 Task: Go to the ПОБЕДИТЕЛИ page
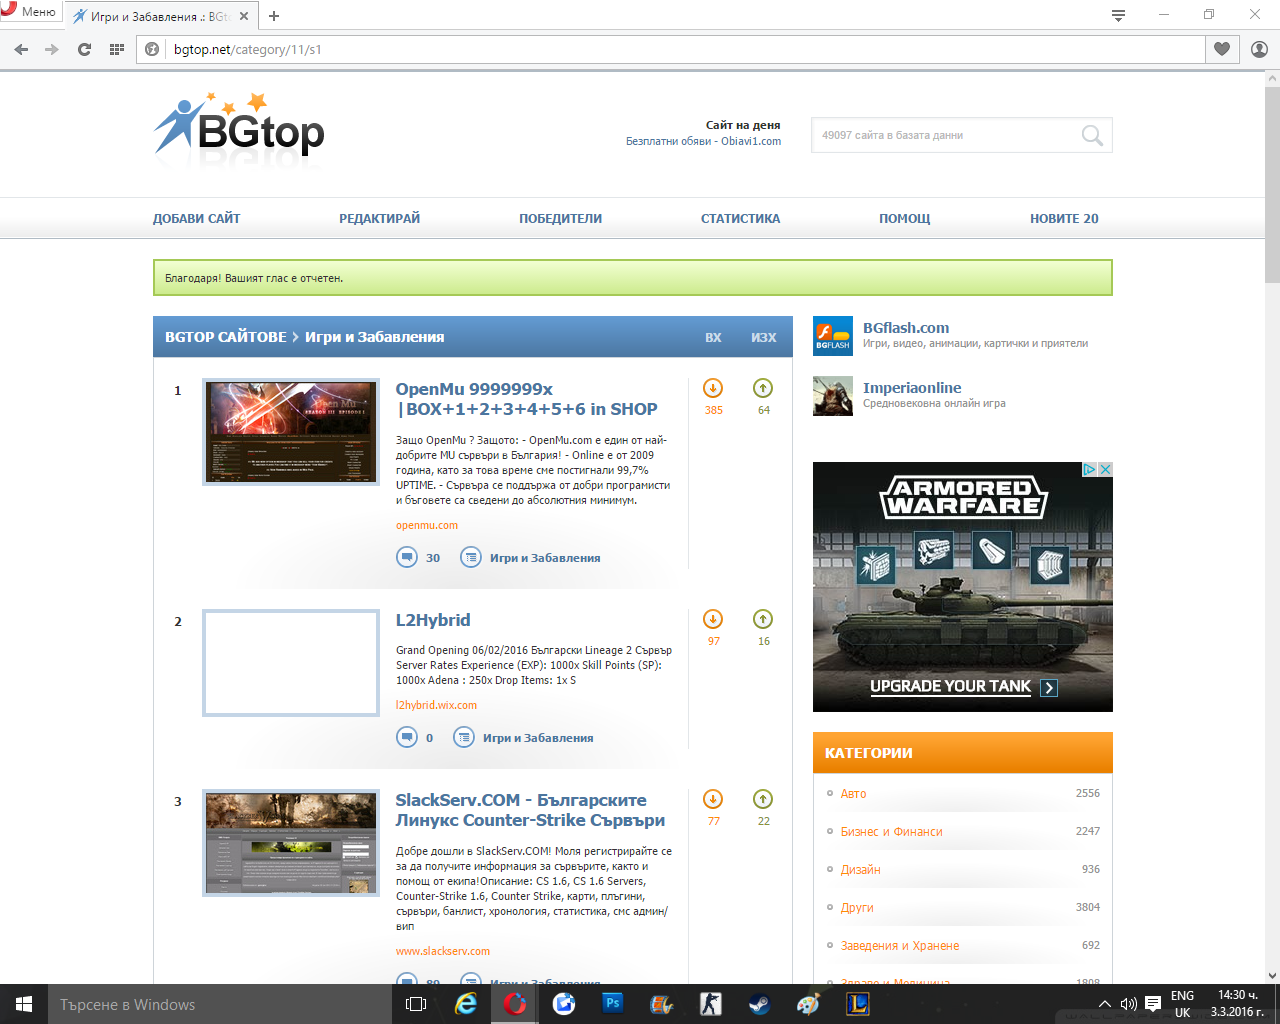pos(560,218)
